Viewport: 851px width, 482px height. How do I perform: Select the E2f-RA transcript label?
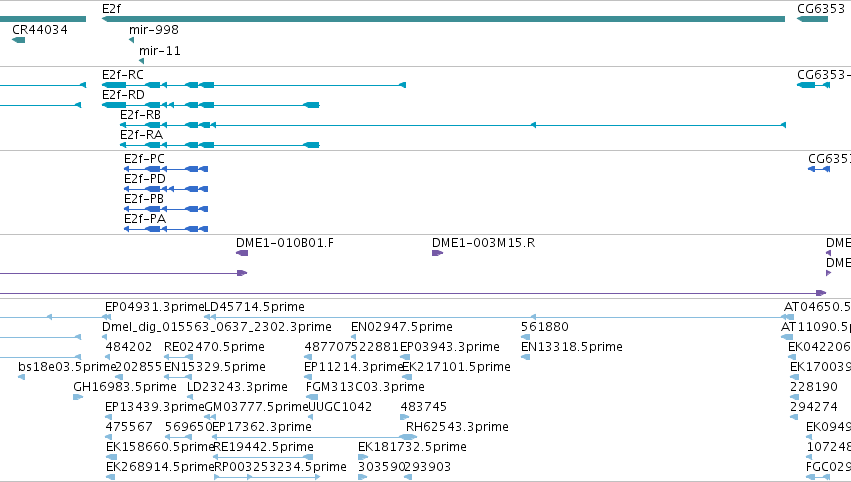(x=141, y=135)
